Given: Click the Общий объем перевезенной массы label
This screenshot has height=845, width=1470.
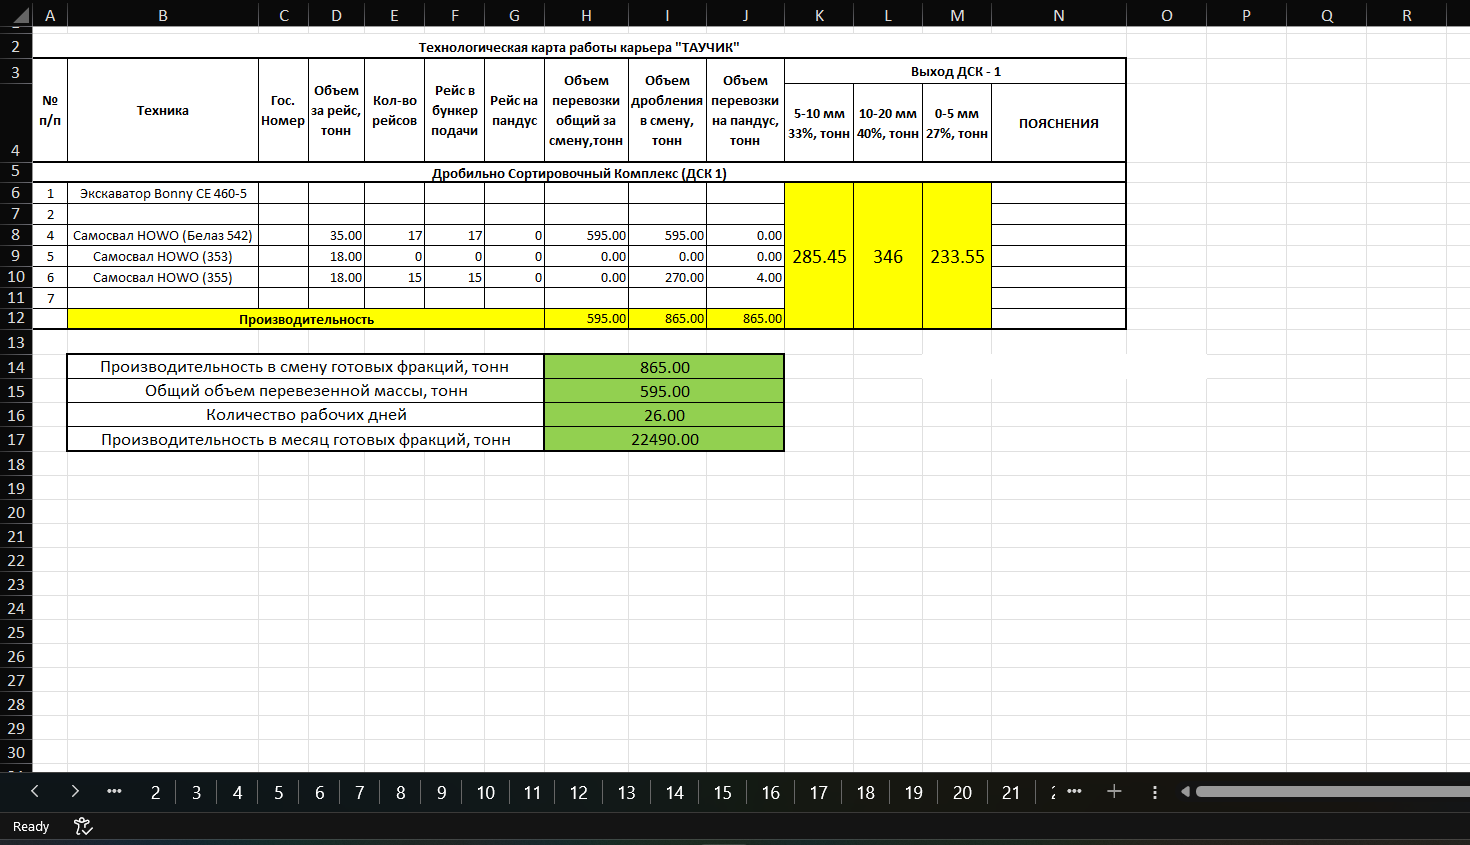Looking at the screenshot, I should pos(306,390).
